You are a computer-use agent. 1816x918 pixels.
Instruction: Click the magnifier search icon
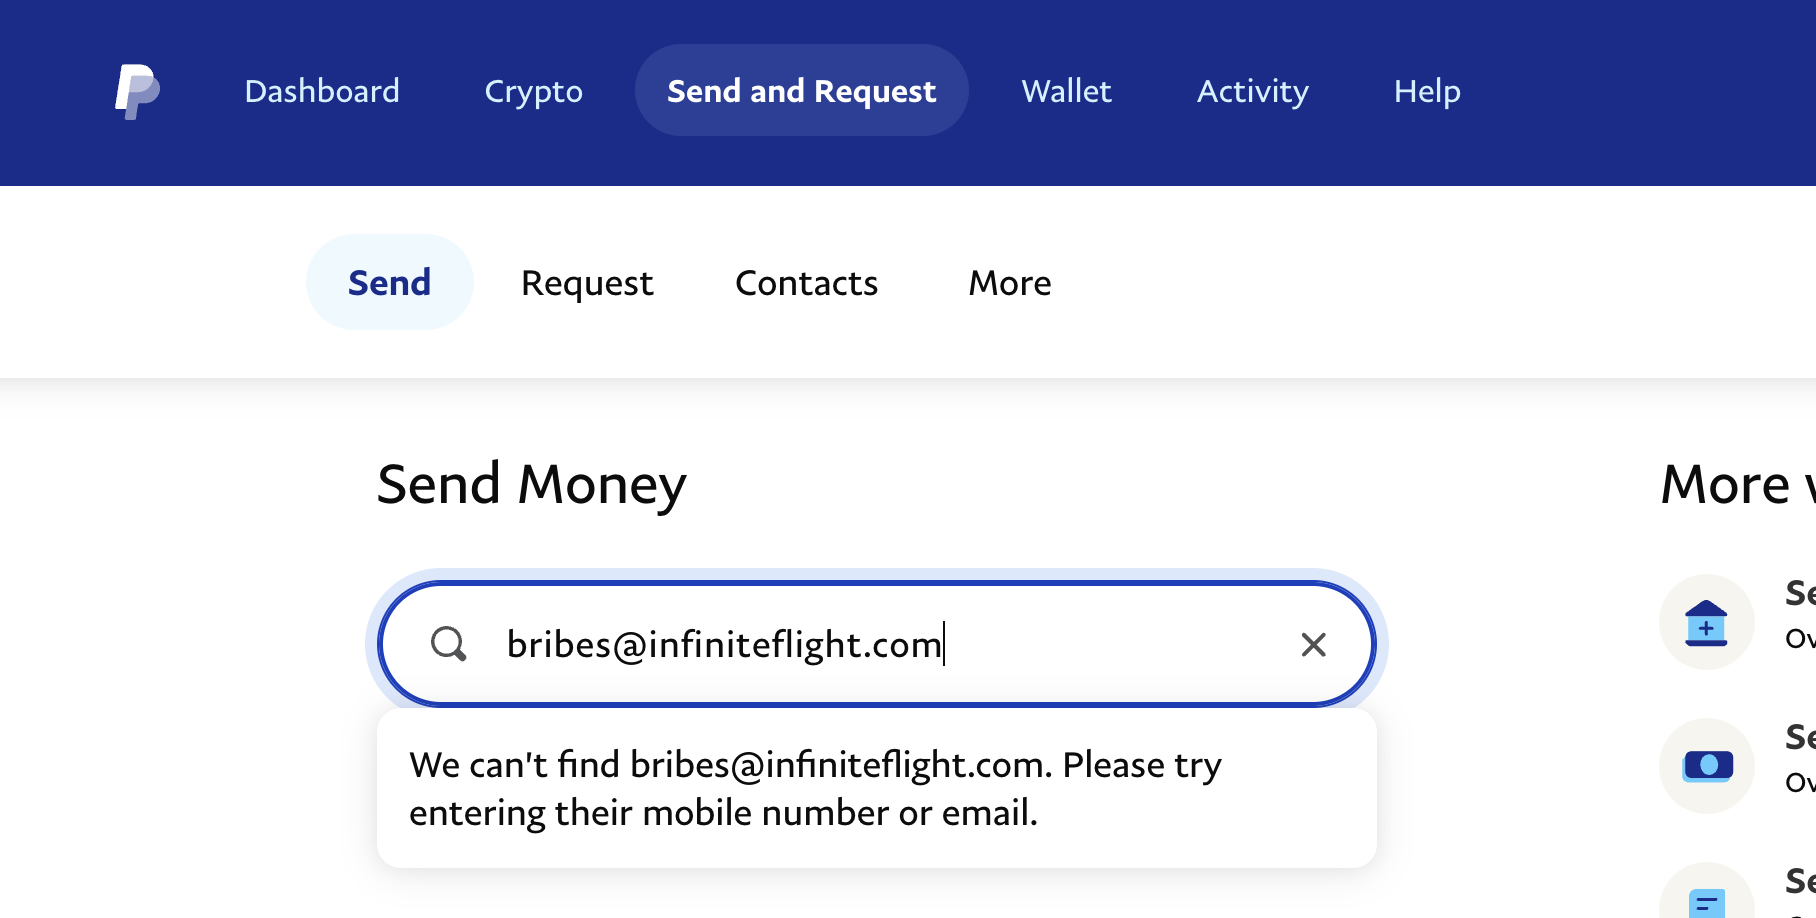pos(448,644)
